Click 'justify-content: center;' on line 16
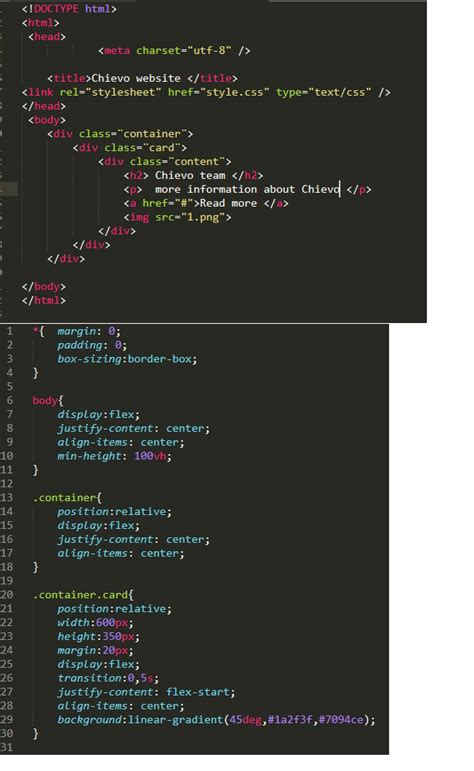The height and width of the screenshot is (771, 474). (x=133, y=539)
